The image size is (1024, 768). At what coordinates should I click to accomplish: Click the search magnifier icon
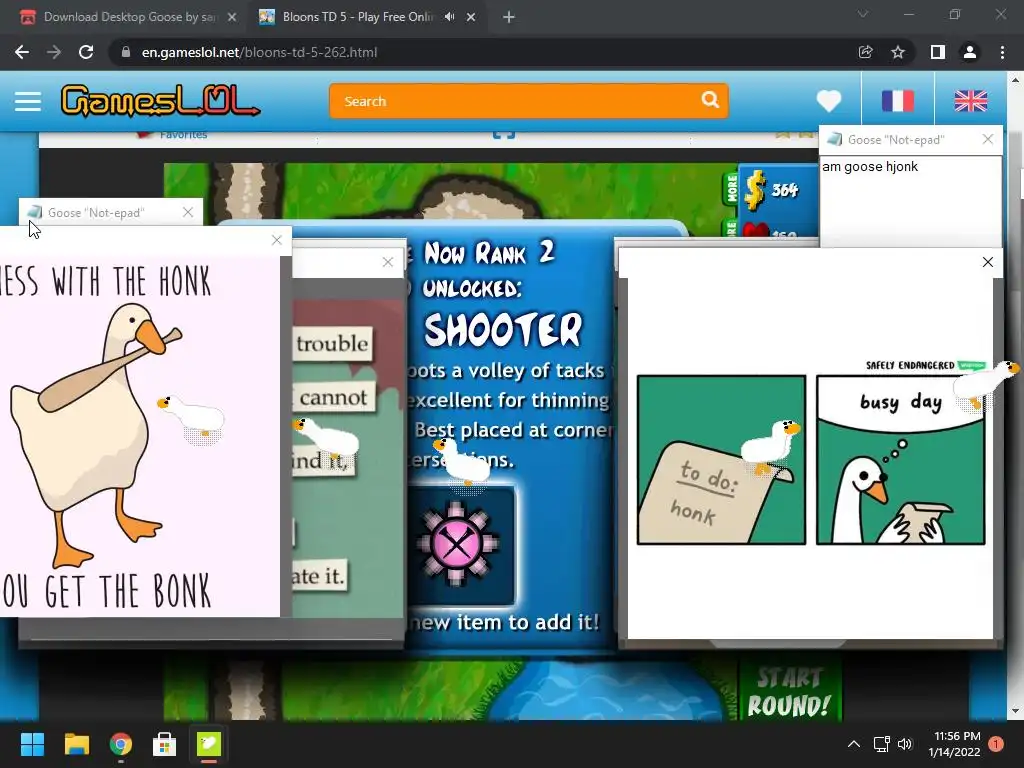[x=711, y=100]
